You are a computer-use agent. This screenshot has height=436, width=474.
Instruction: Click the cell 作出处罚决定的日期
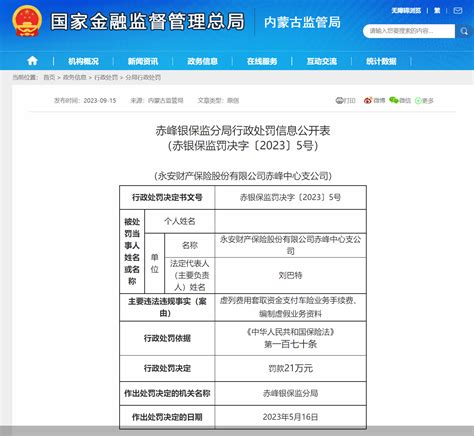point(167,417)
